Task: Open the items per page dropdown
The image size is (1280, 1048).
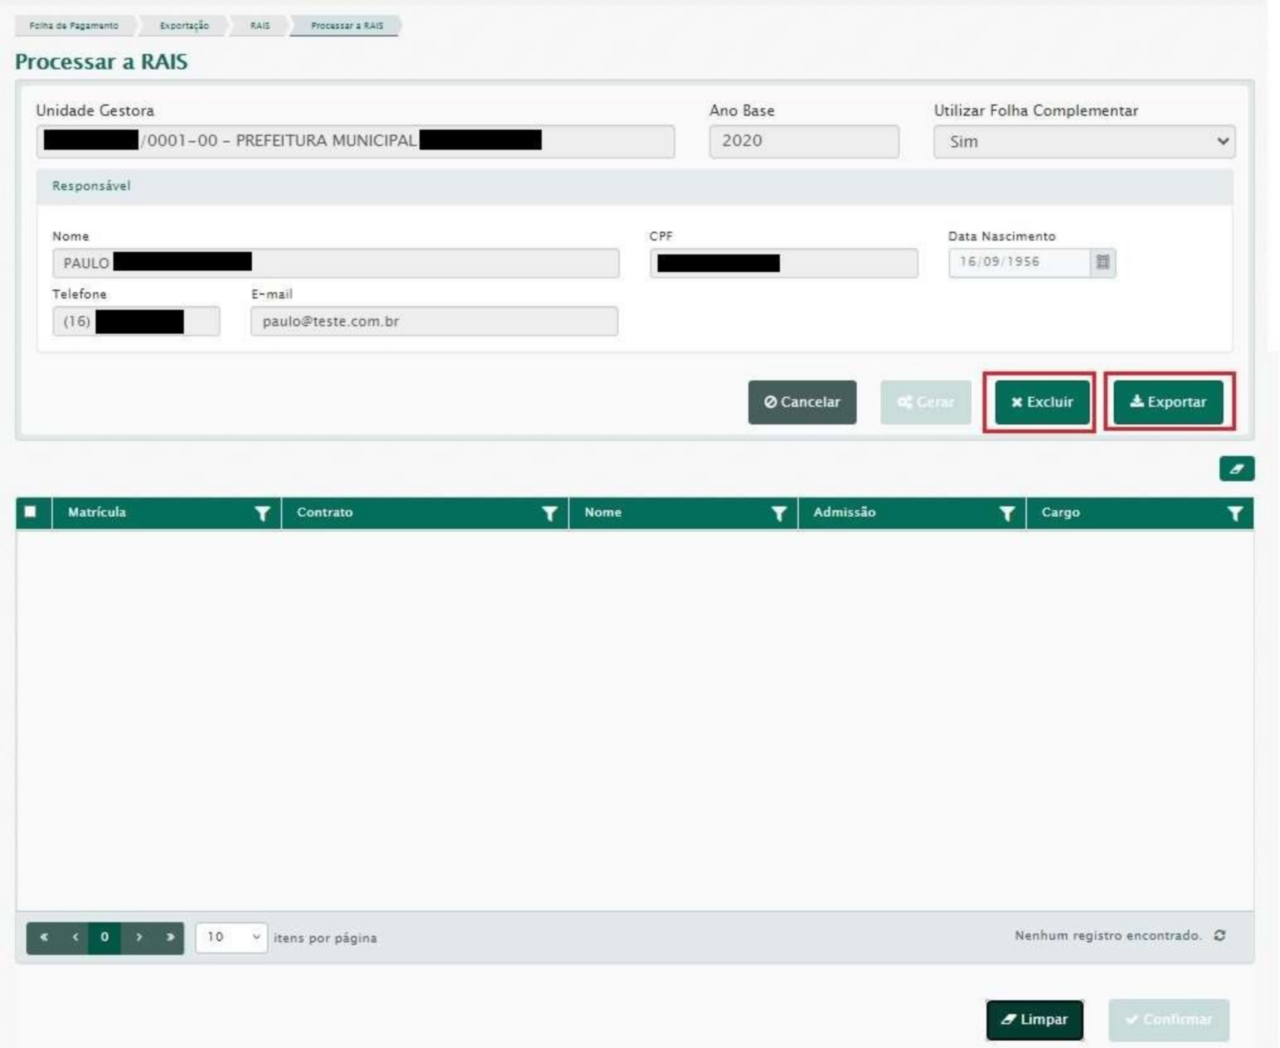Action: point(231,937)
